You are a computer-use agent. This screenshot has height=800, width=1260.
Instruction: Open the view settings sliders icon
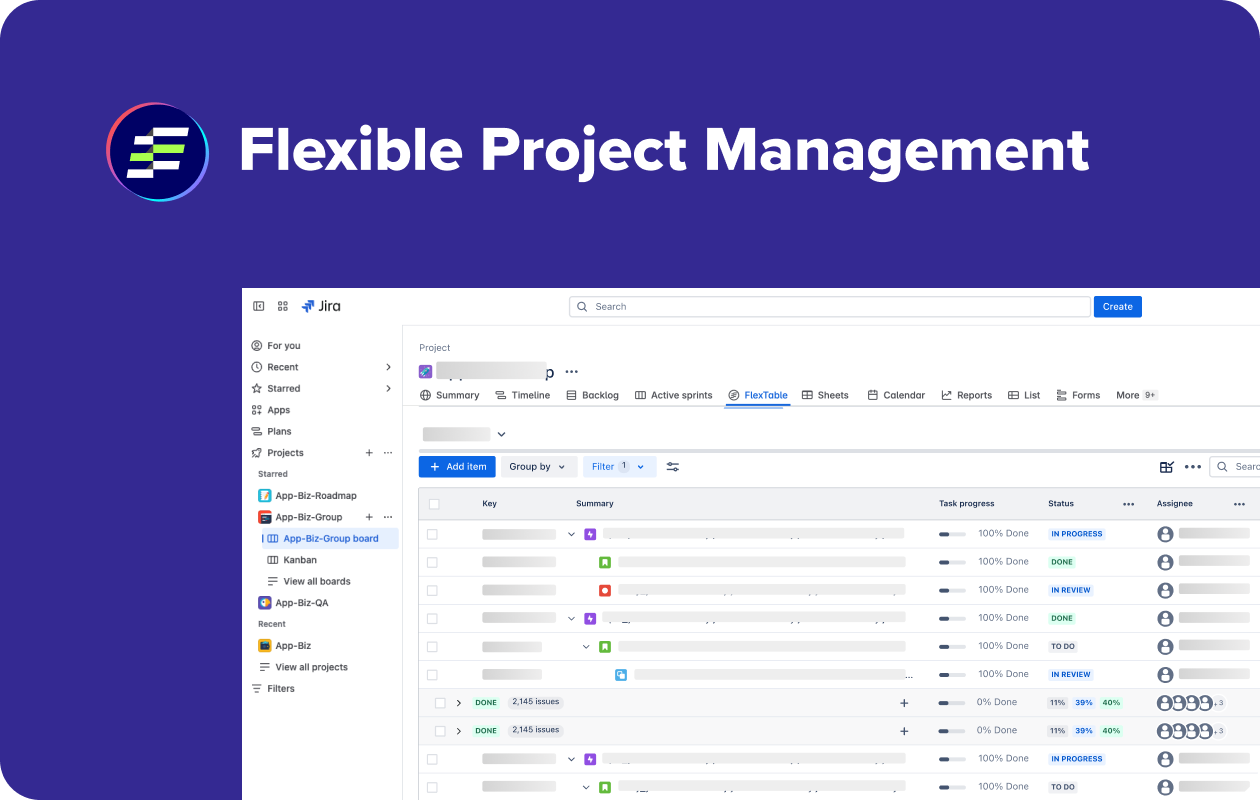673,467
